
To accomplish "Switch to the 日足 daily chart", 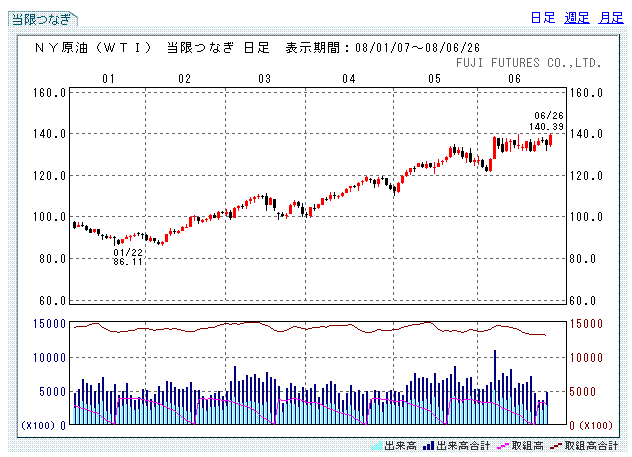I will click(x=543, y=18).
